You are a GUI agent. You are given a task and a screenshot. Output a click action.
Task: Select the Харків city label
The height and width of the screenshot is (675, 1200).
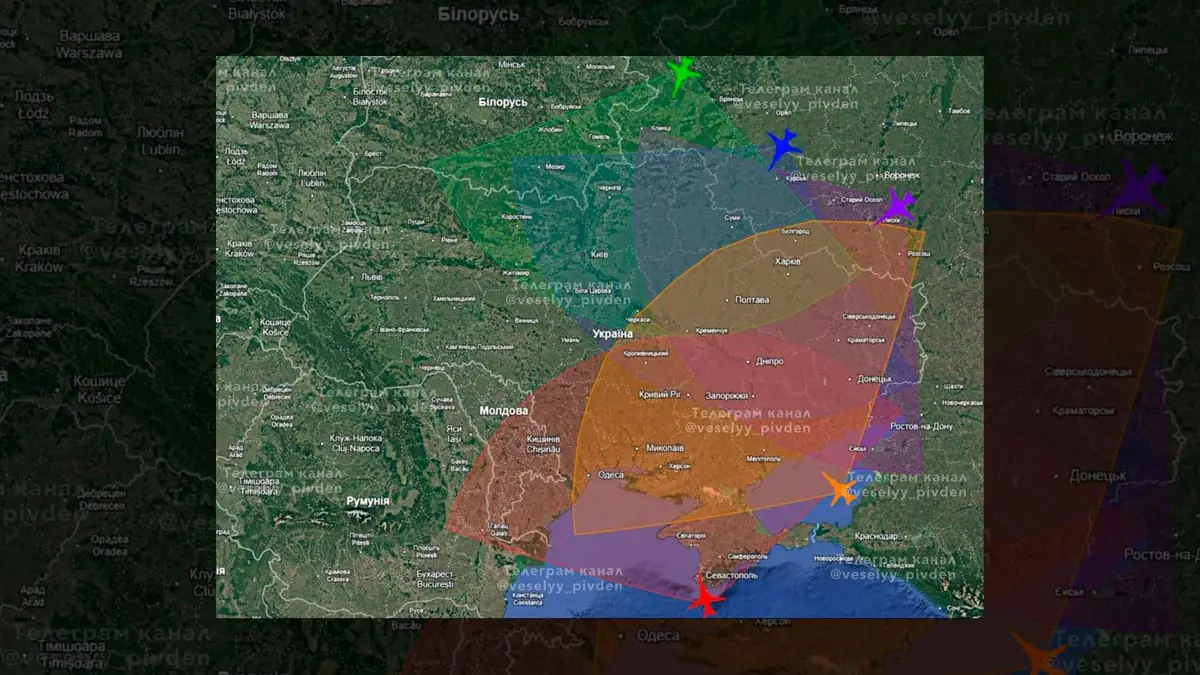pyautogui.click(x=788, y=262)
